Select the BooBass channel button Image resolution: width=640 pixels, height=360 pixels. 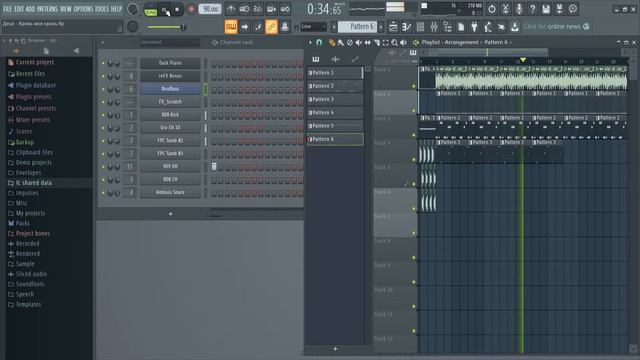pos(170,89)
